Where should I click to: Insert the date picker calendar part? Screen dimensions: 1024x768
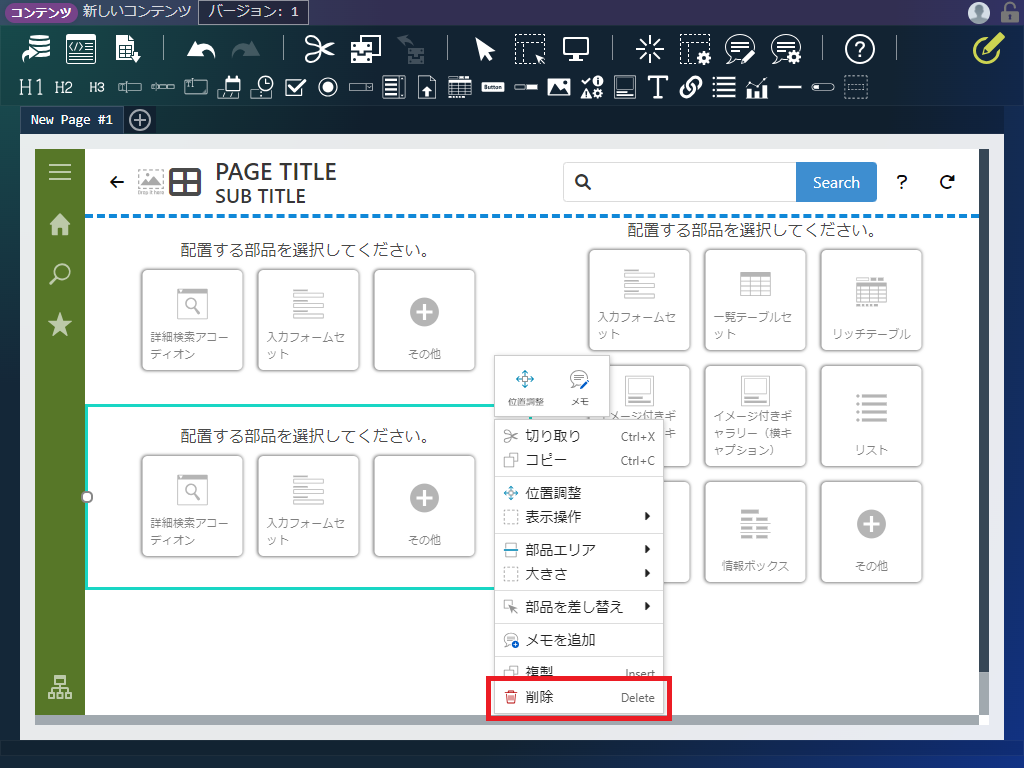pos(229,87)
